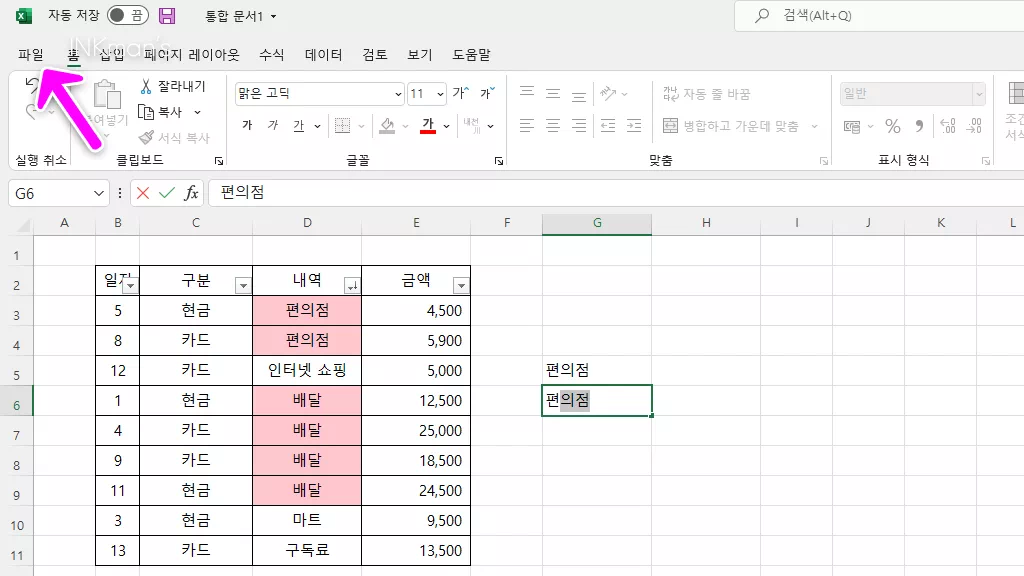Screen dimensions: 1024x576
Task: Open the 페이지 레이아웃 tab
Action: (191, 55)
